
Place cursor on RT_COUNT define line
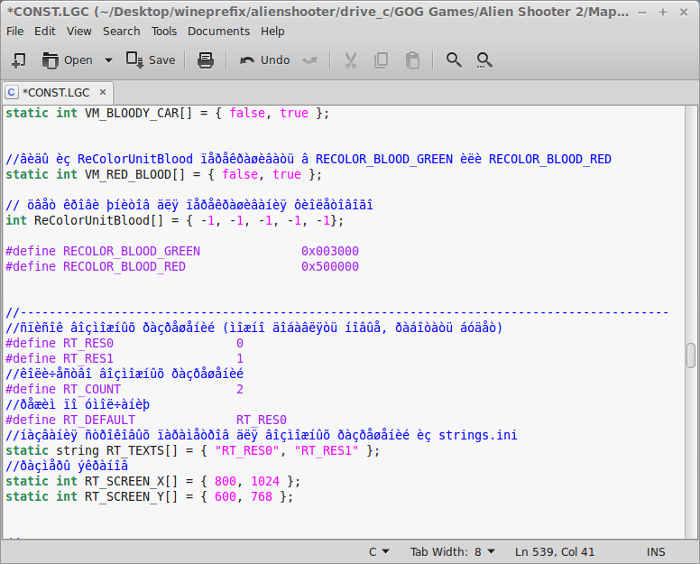[125, 389]
